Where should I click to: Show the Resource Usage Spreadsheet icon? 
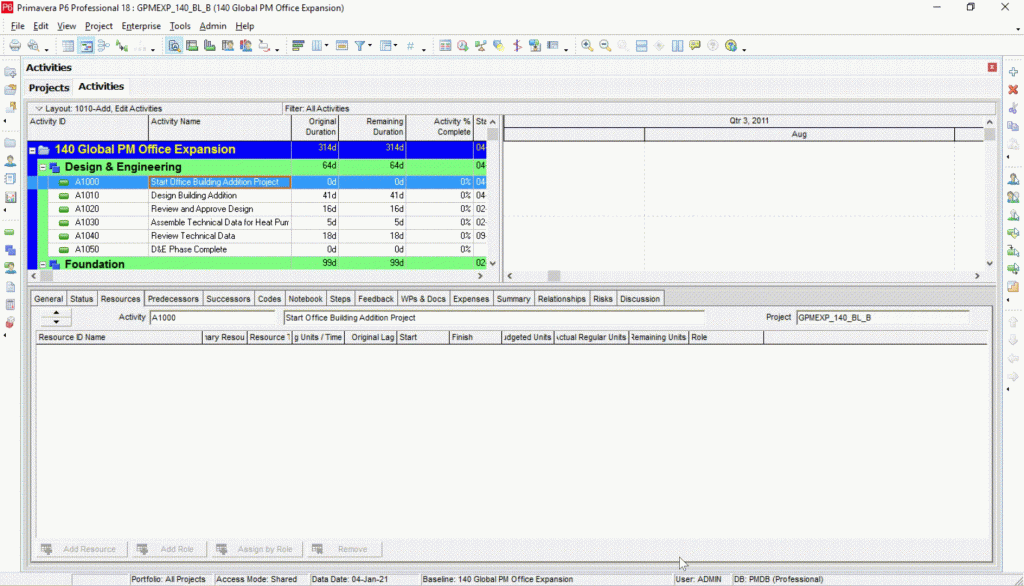coord(228,46)
